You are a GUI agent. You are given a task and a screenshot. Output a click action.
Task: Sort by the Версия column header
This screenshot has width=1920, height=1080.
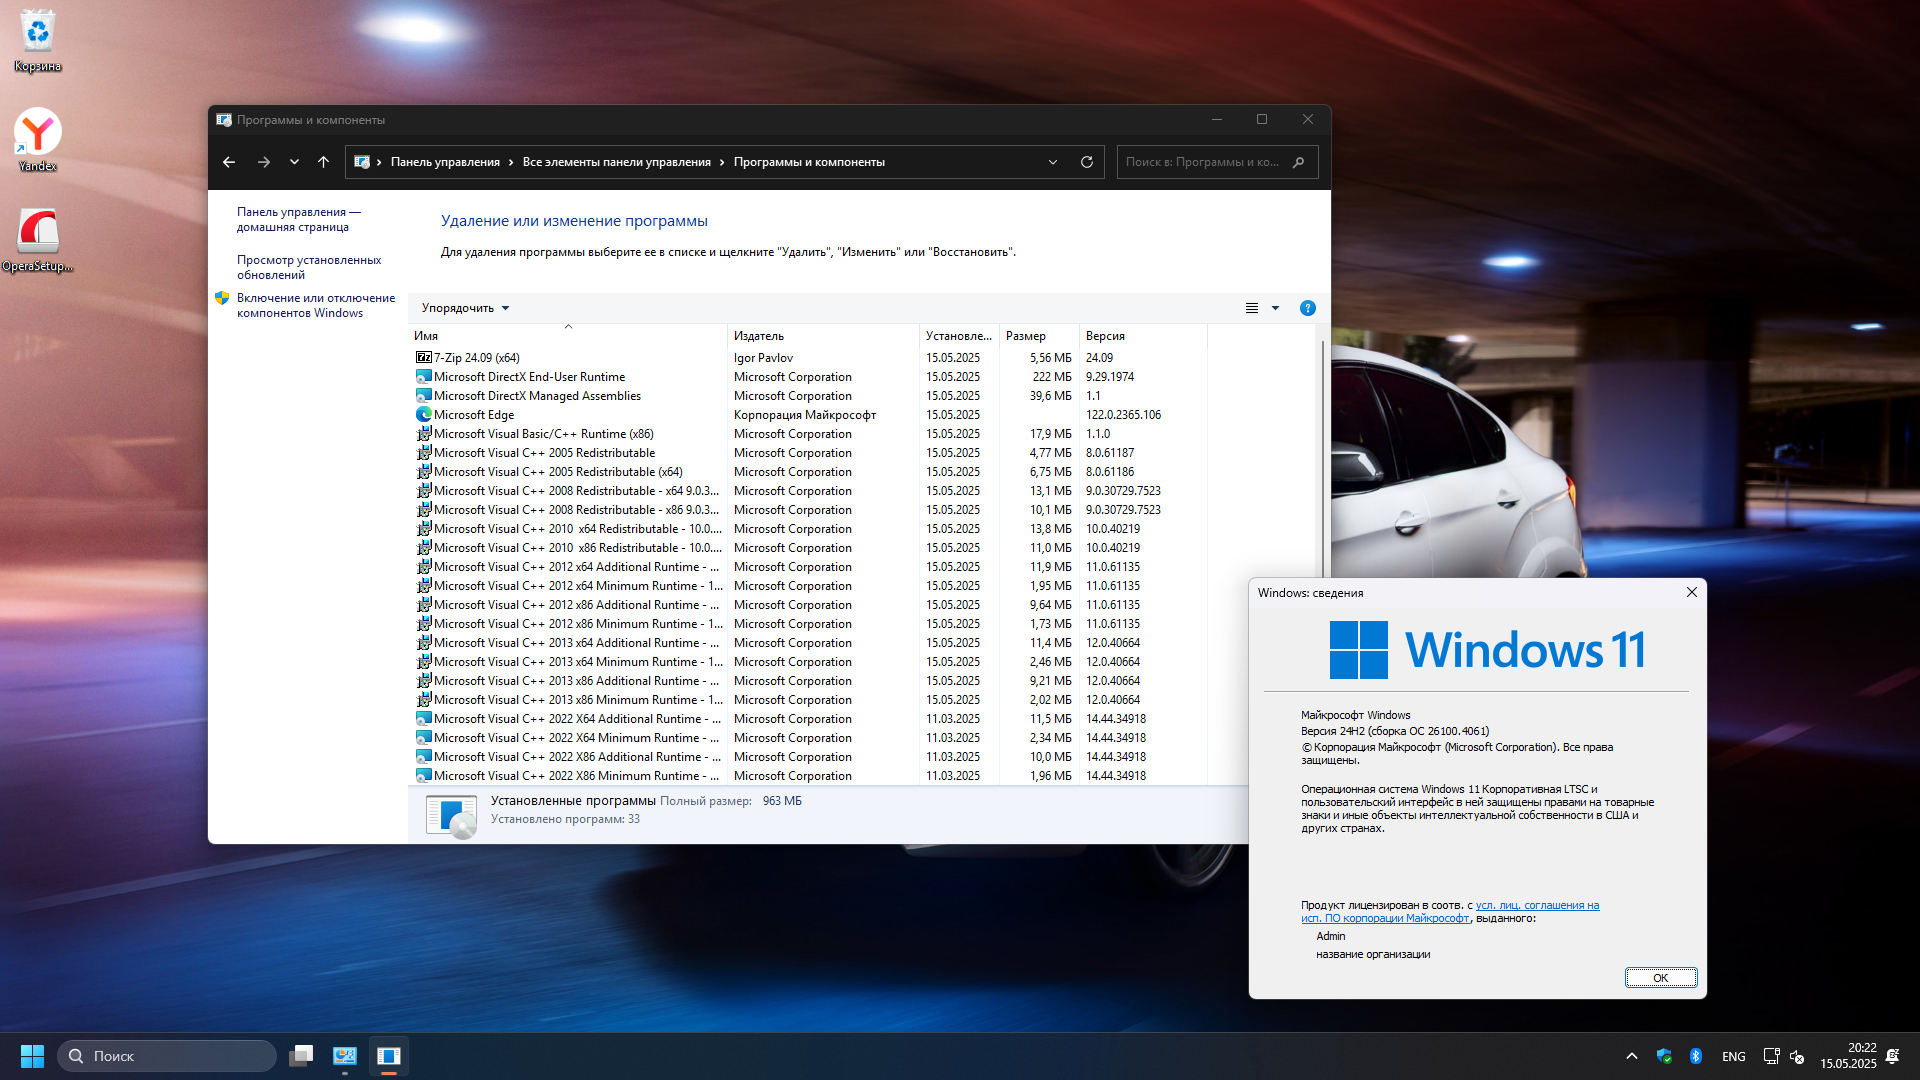(1143, 336)
